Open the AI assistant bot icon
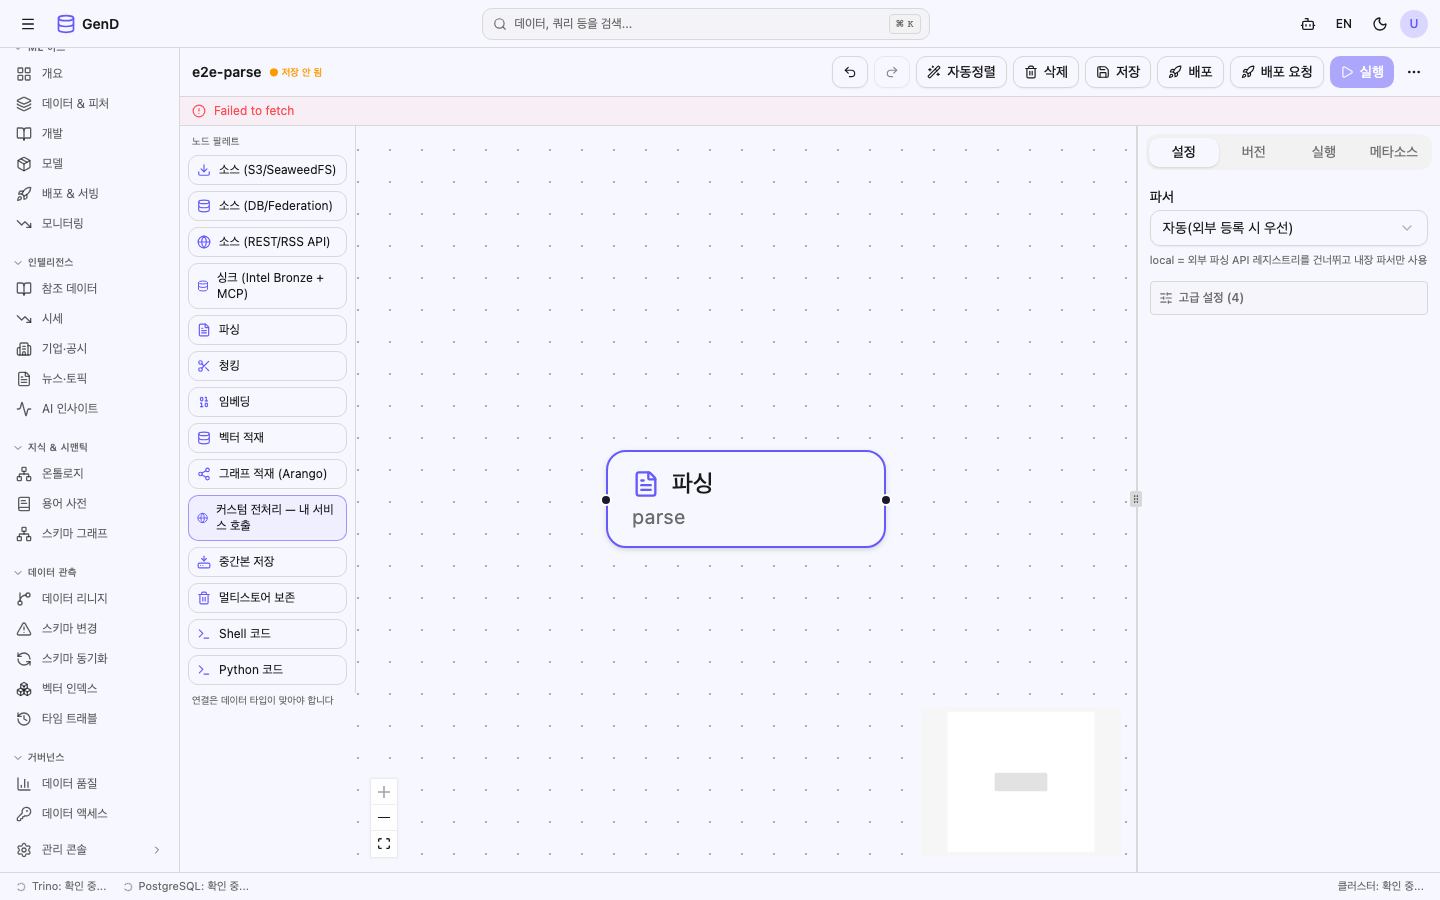 [x=1308, y=24]
